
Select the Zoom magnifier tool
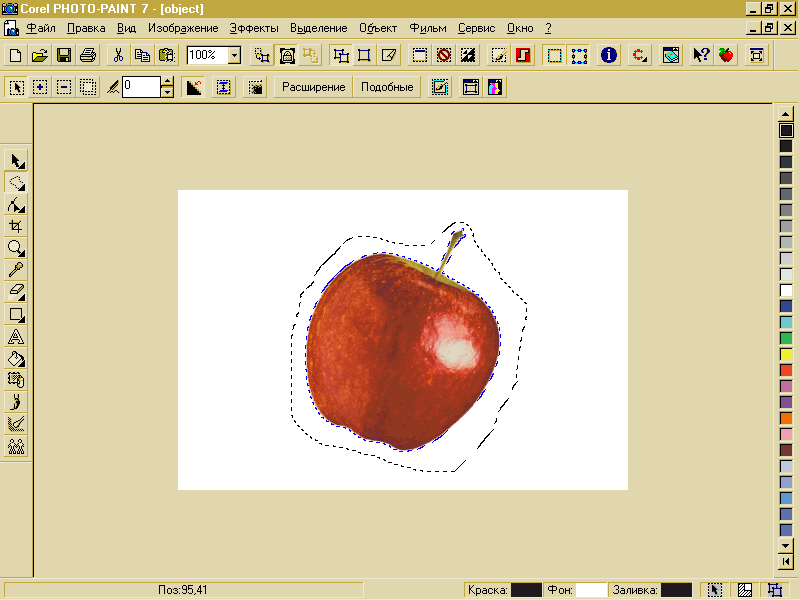point(16,248)
